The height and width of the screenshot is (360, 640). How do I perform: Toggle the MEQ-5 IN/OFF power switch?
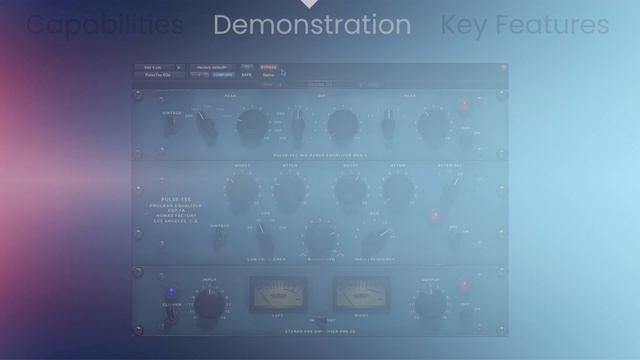pos(466,140)
